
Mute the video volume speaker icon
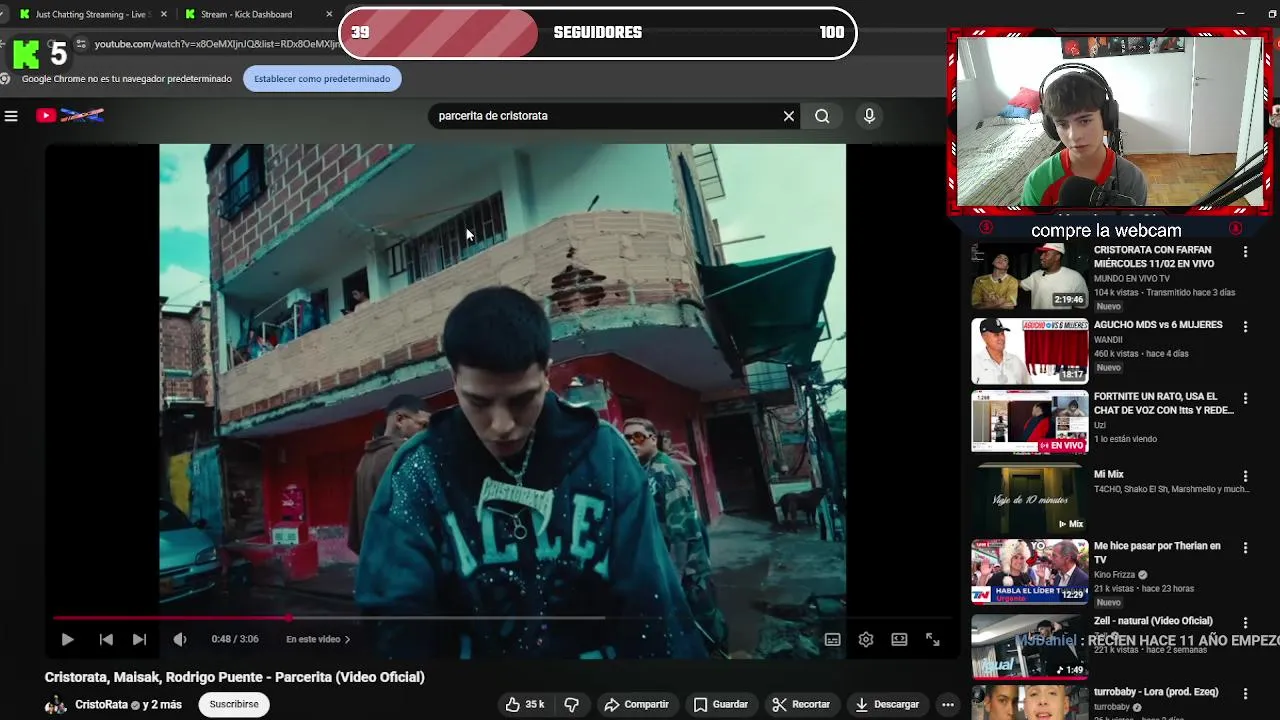[x=179, y=639]
